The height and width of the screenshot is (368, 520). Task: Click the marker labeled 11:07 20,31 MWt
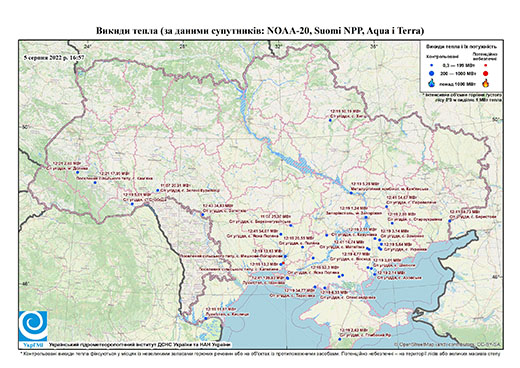click(158, 190)
